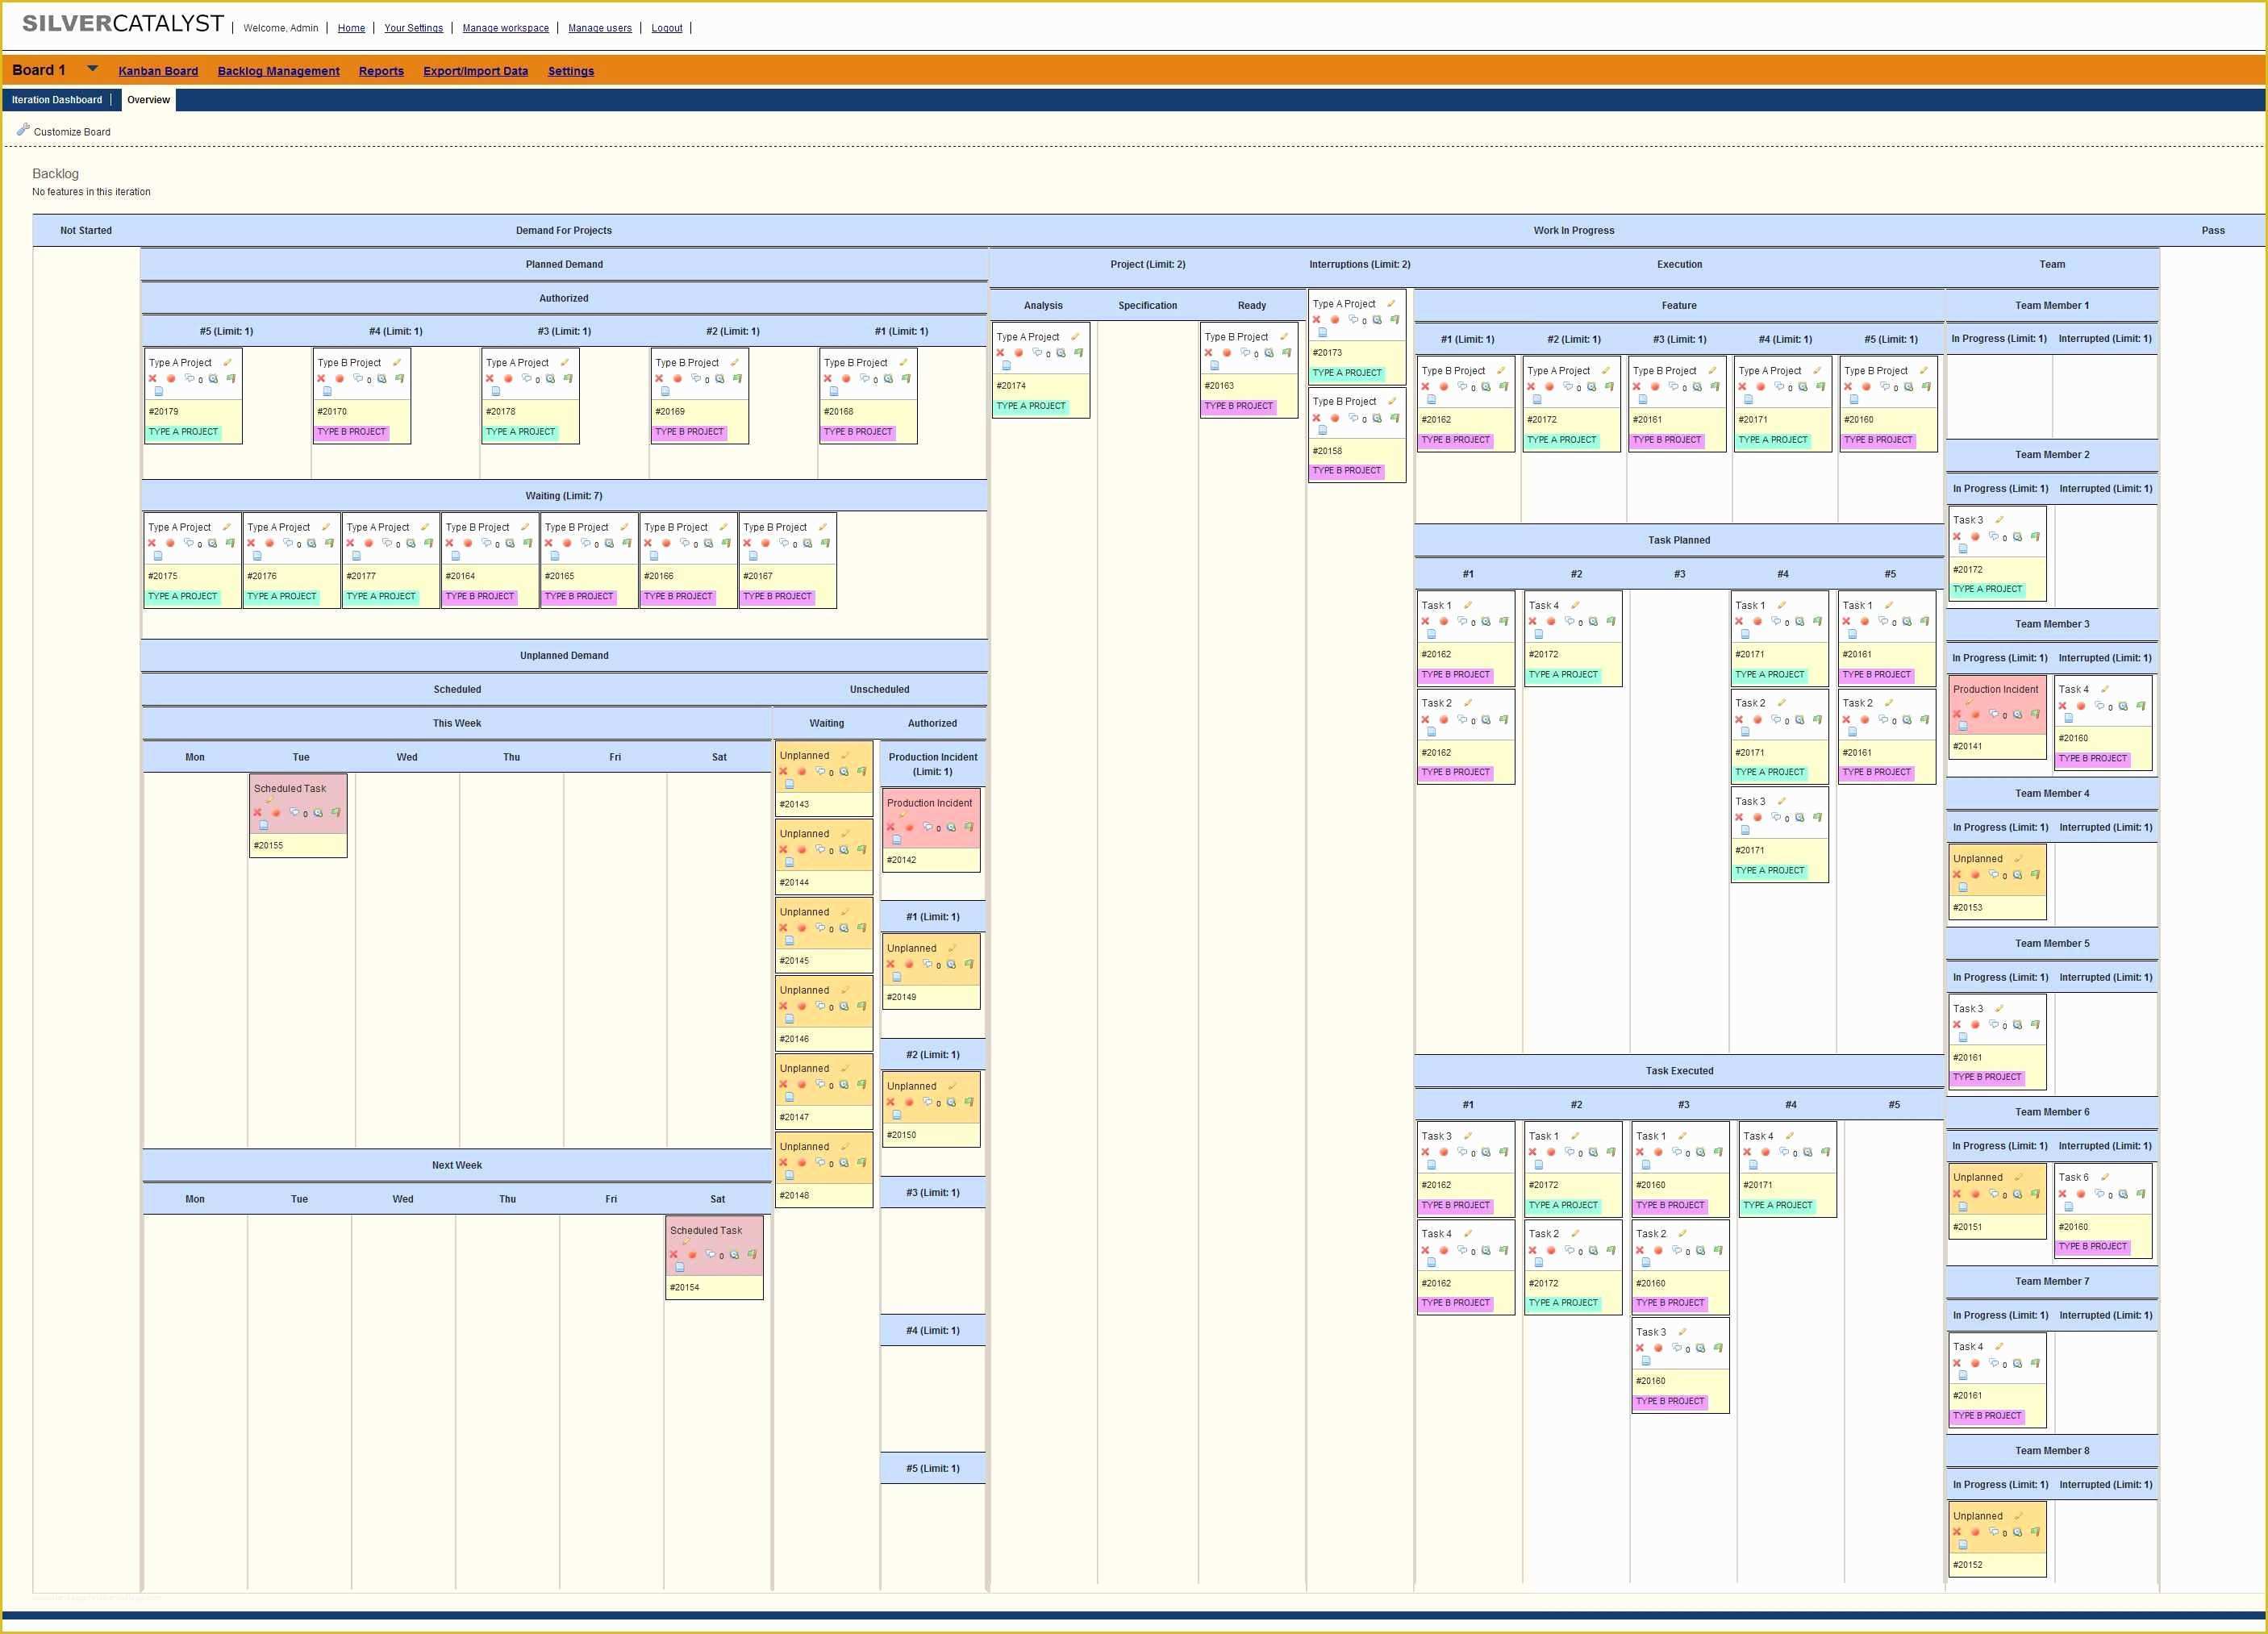This screenshot has height=1634, width=2268.
Task: Edit Analysis card #20174 with pencil
Action: pyautogui.click(x=1076, y=336)
